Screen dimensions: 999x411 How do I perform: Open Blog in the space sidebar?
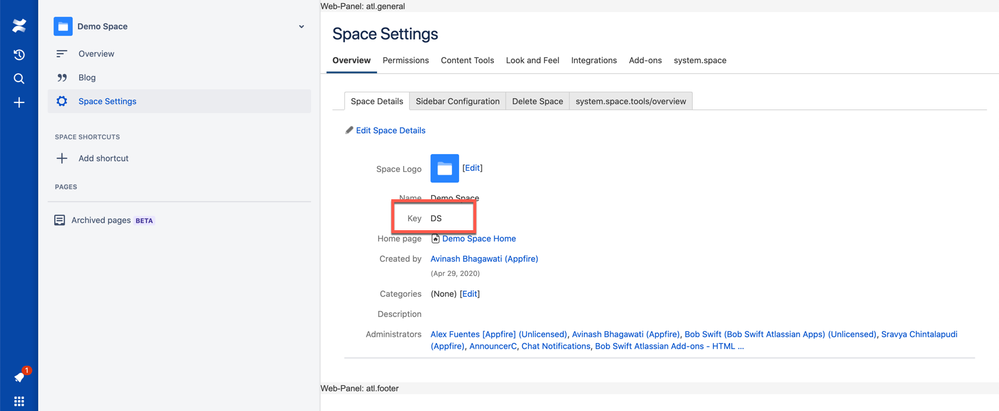(87, 78)
